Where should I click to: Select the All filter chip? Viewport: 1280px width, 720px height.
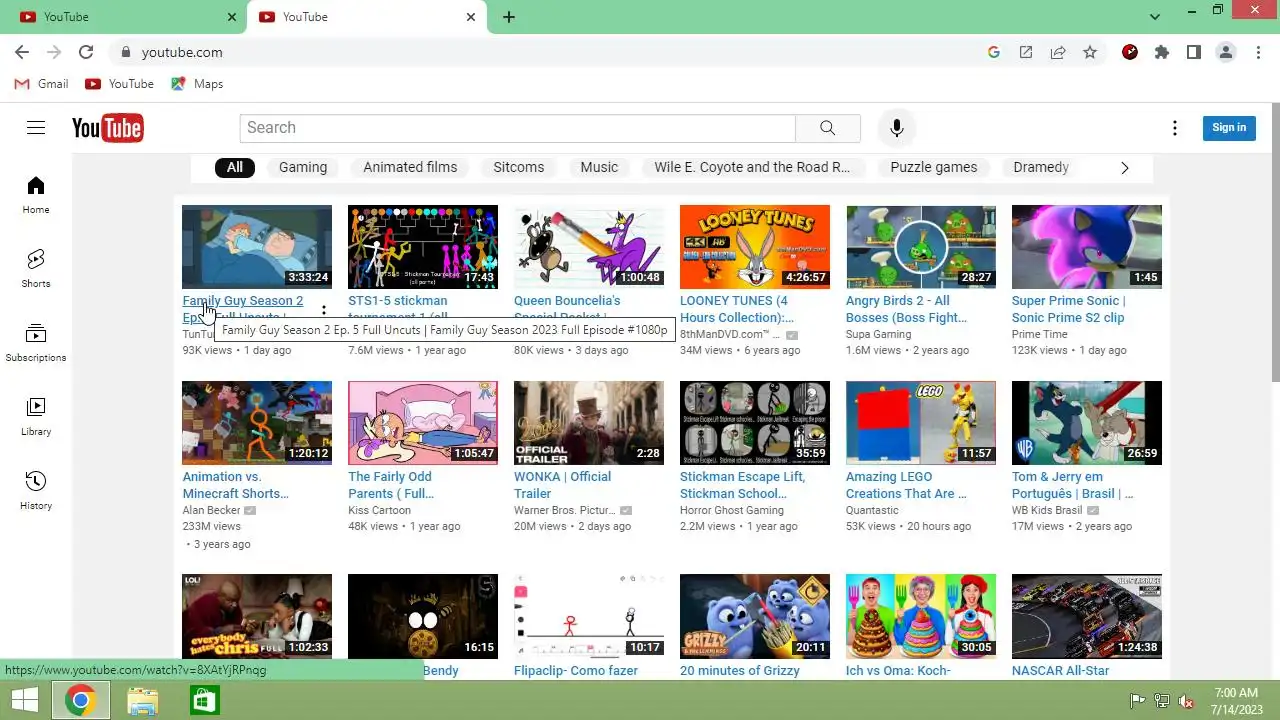[235, 167]
